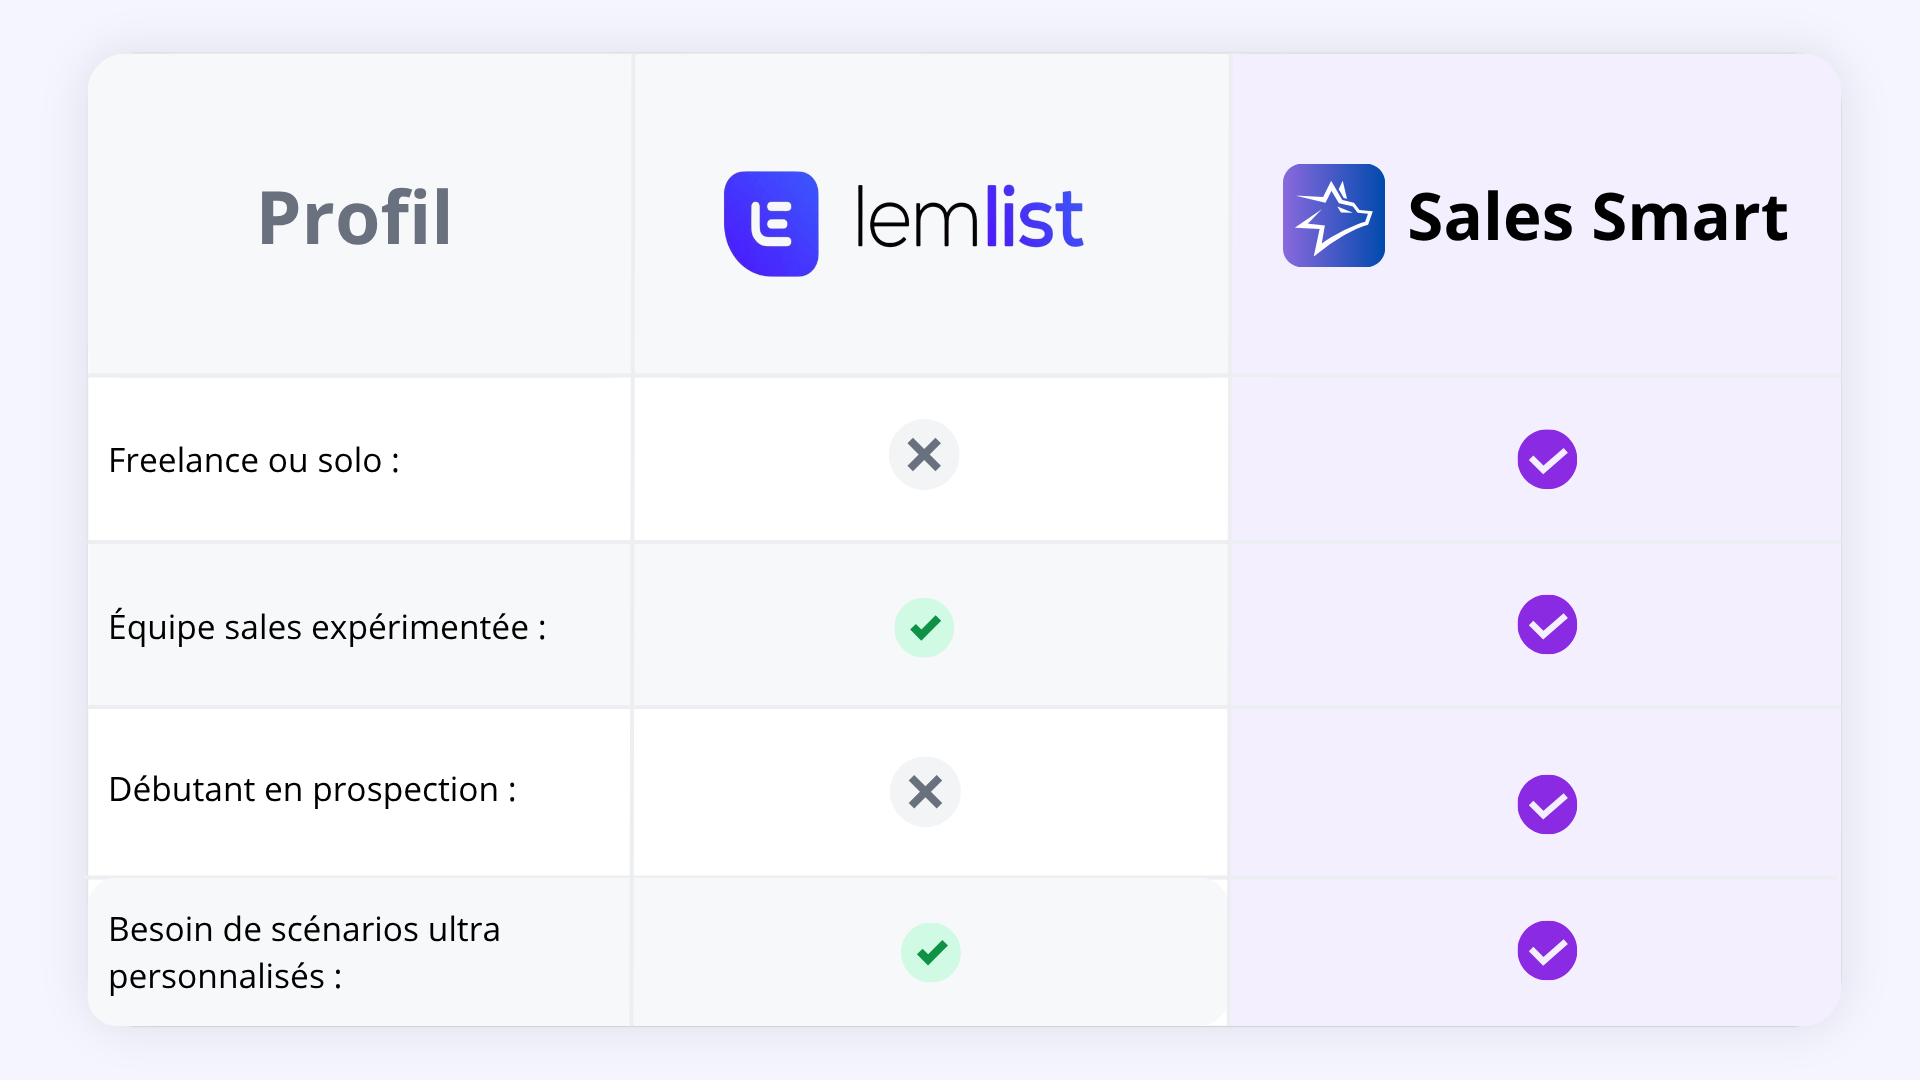Click the empty area below the Profil heading
The width and height of the screenshot is (1920, 1080).
359,315
